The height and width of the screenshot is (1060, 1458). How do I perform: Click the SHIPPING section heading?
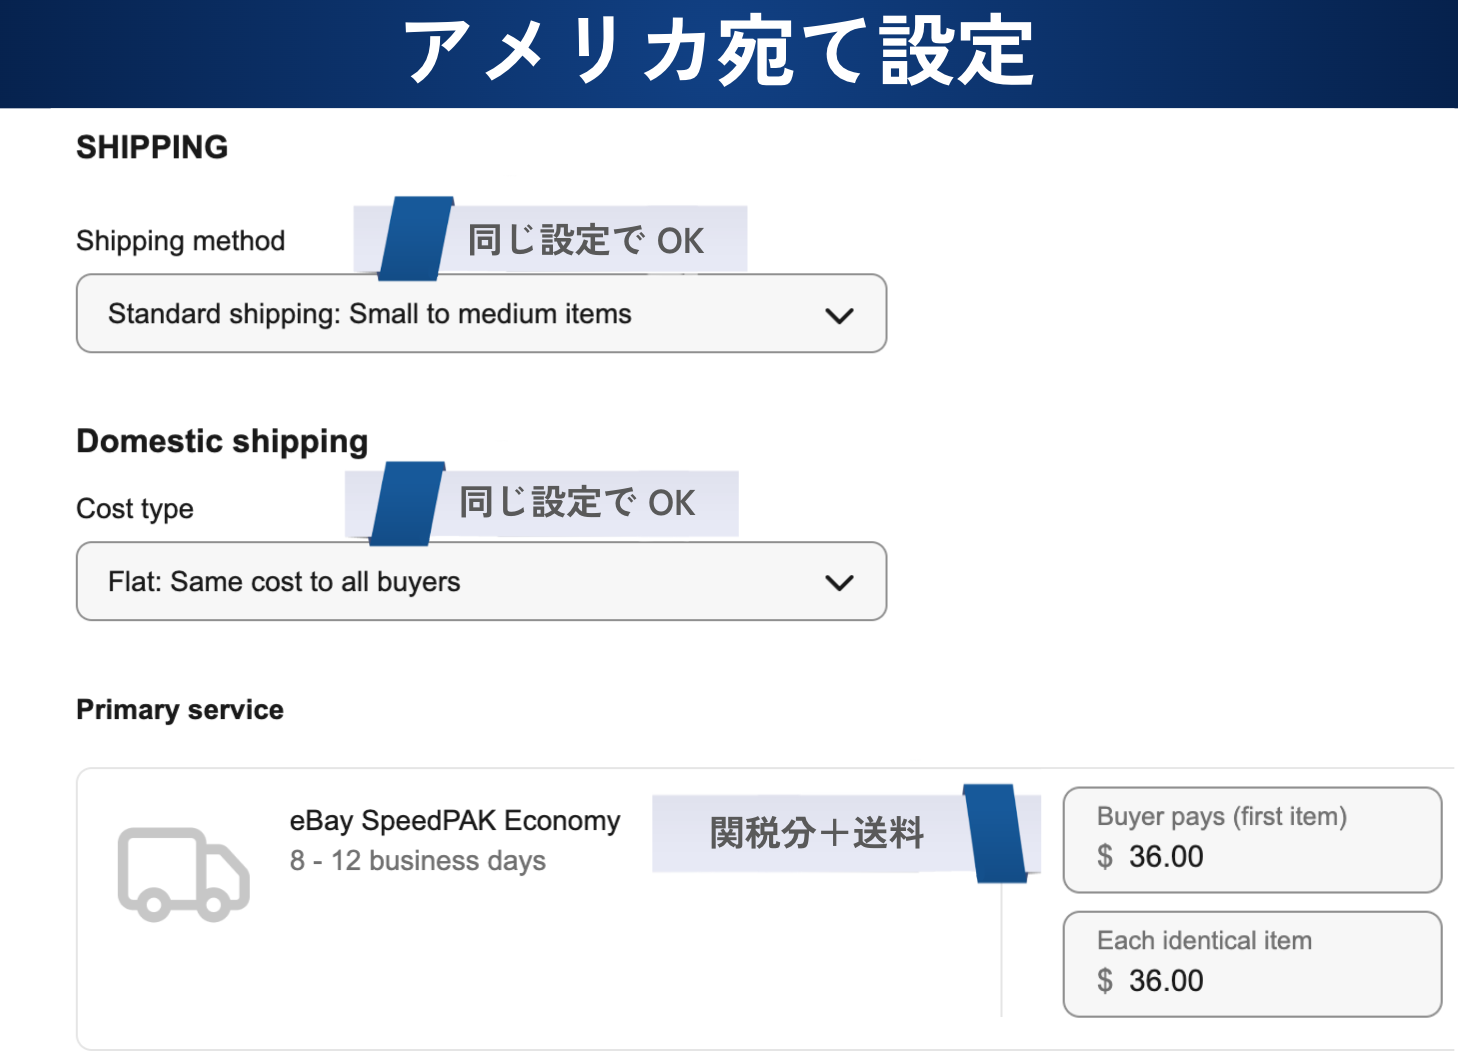[152, 147]
